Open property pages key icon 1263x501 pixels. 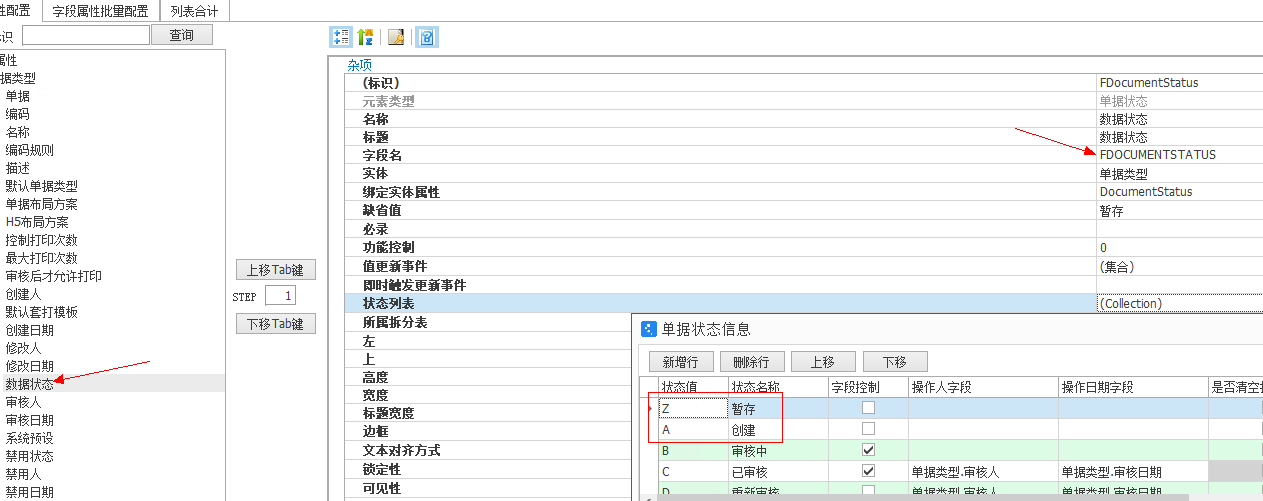[396, 37]
